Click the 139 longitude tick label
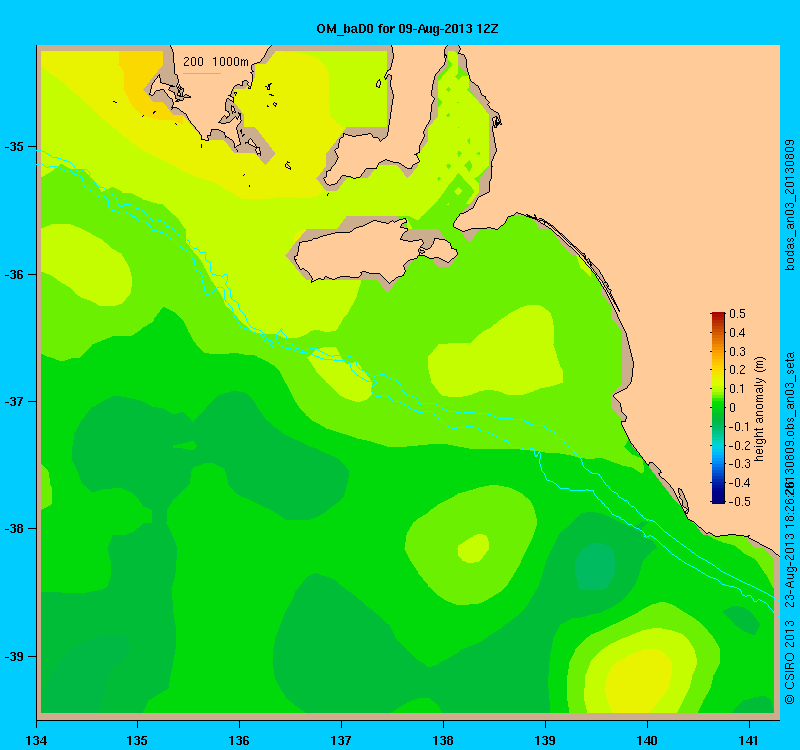800x750 pixels. pyautogui.click(x=545, y=740)
